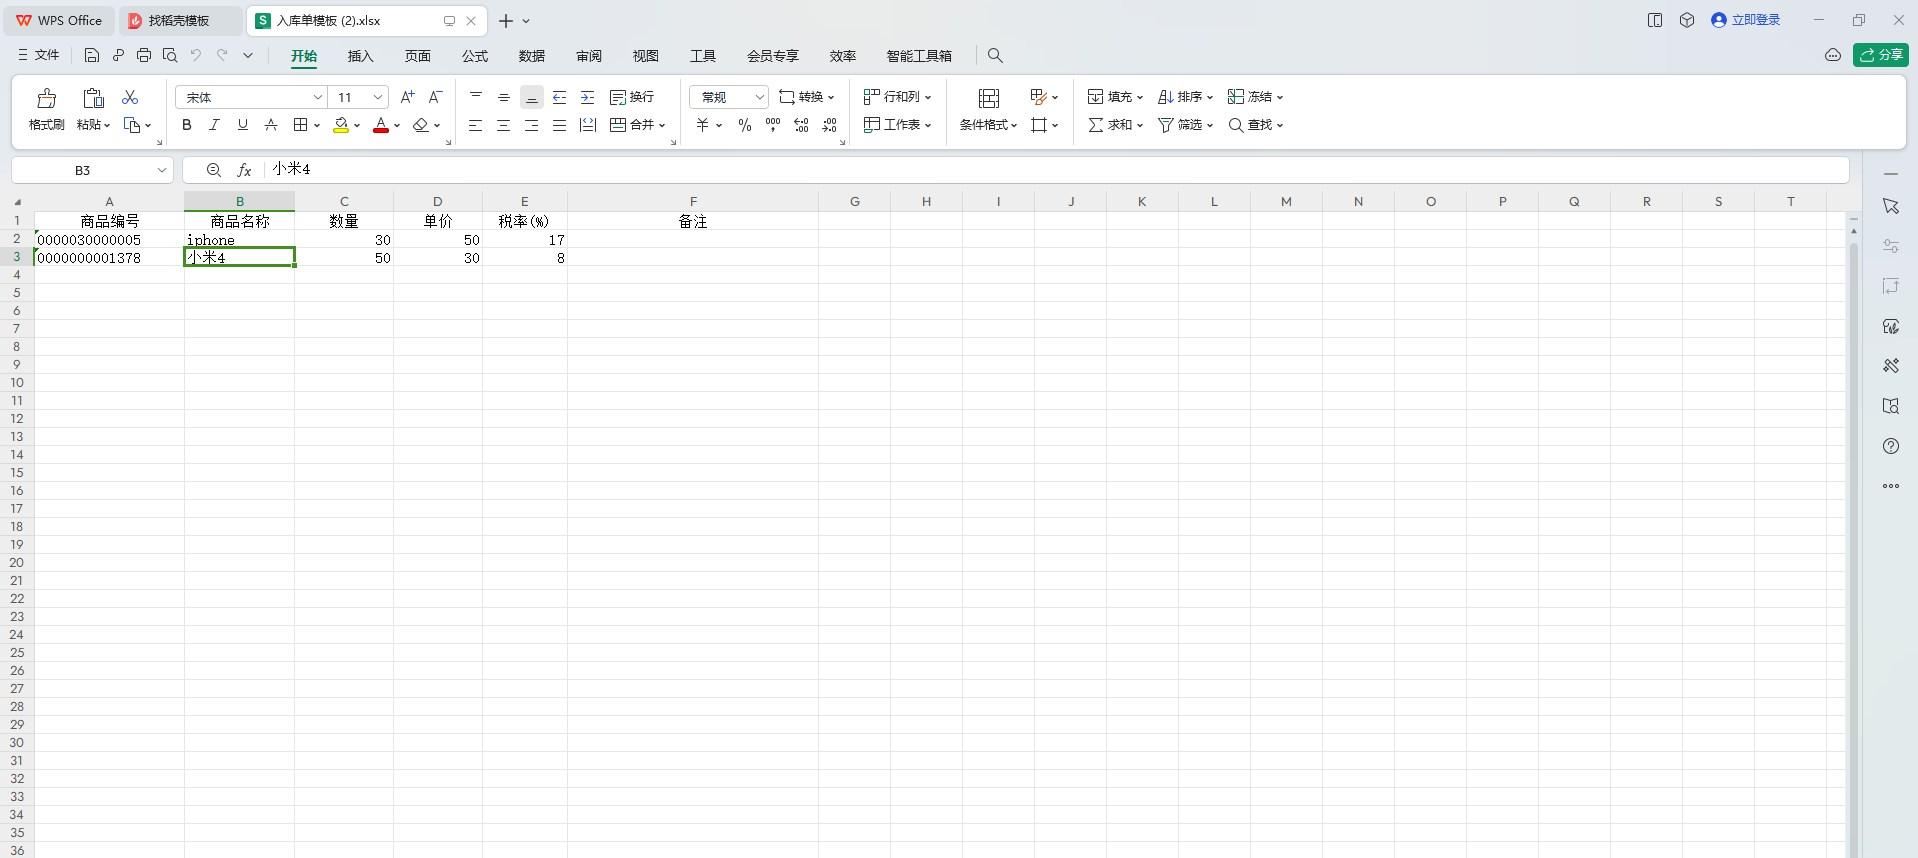Click the Paste clipboard icon

93,98
